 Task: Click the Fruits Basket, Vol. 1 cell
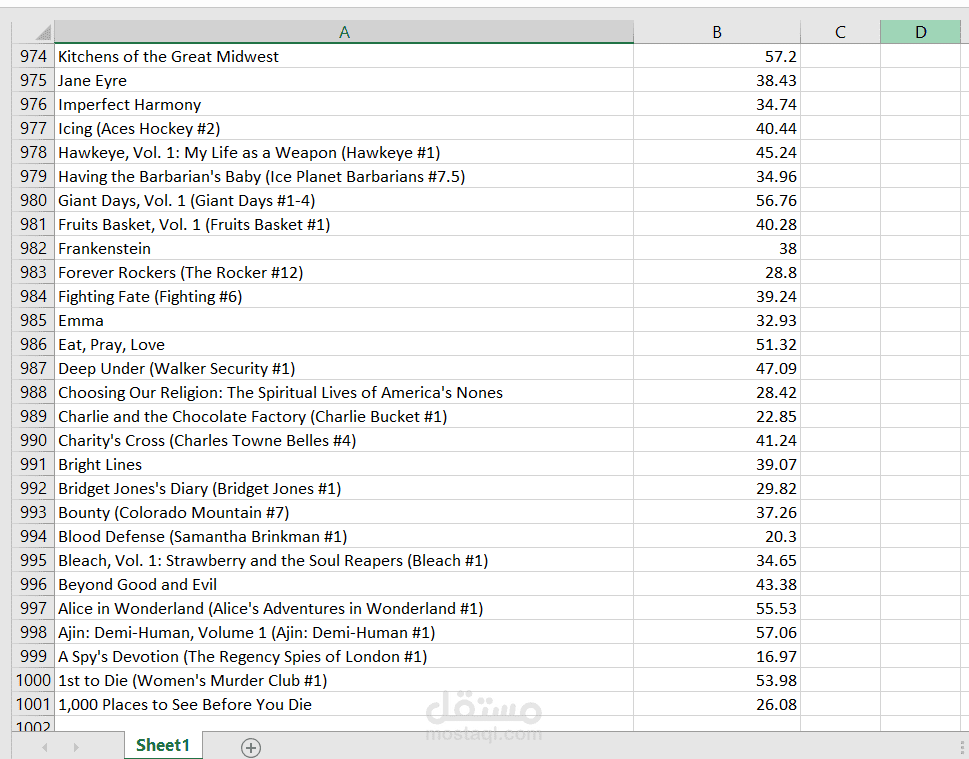coord(344,224)
